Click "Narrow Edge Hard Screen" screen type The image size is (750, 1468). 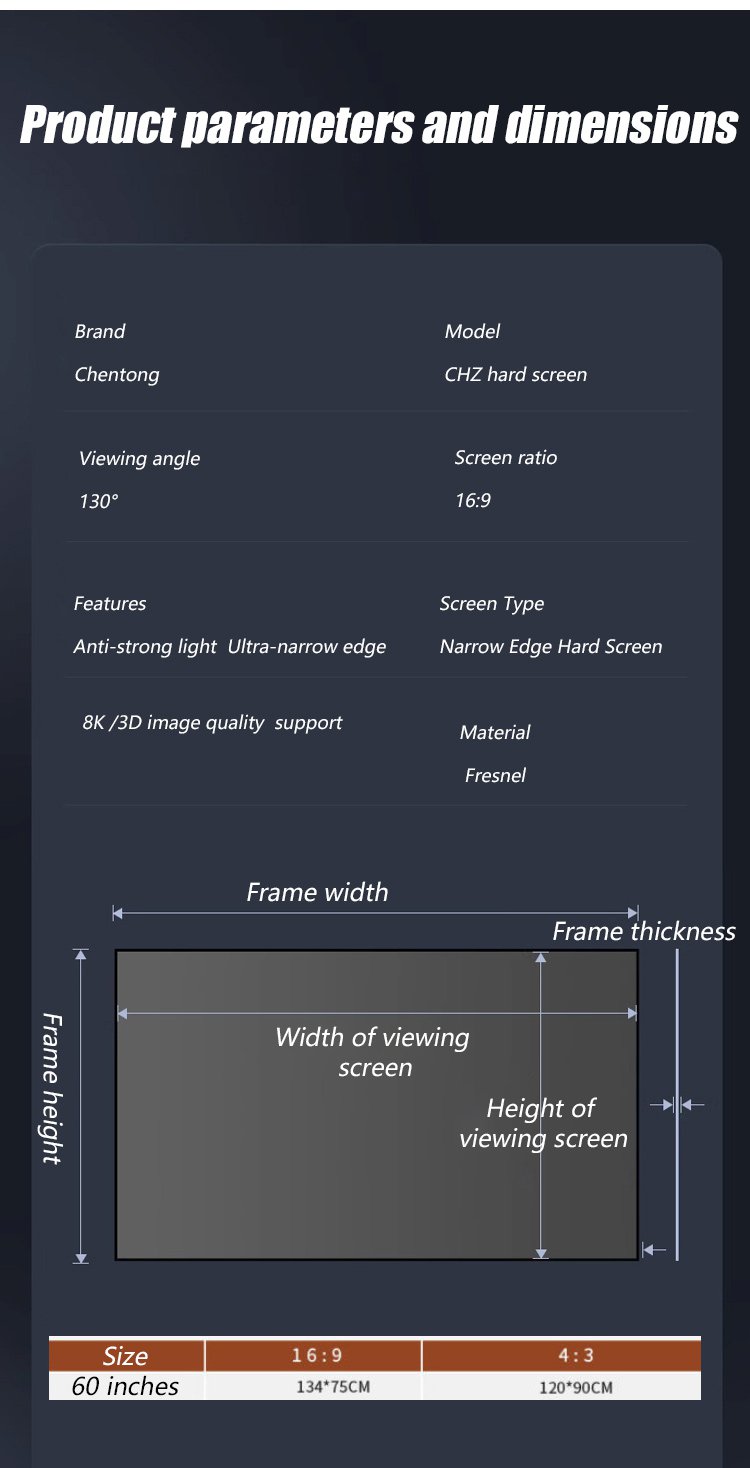click(x=550, y=647)
